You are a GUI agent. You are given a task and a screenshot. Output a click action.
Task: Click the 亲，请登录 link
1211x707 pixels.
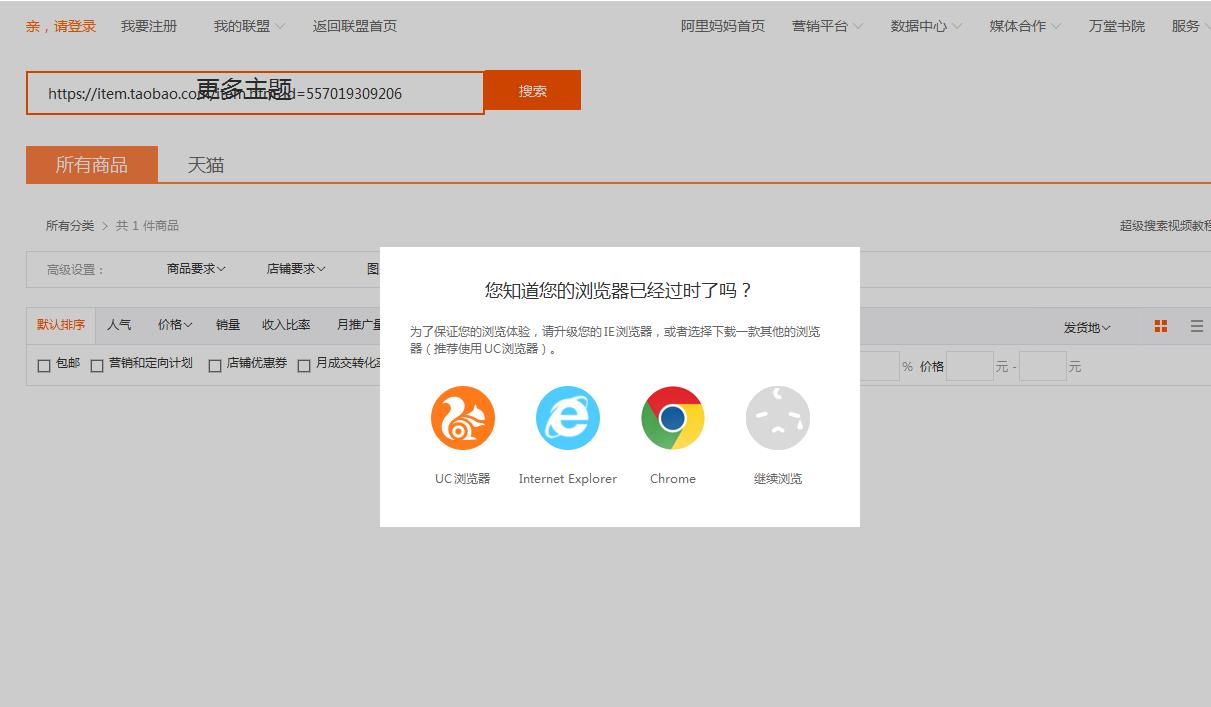point(61,26)
